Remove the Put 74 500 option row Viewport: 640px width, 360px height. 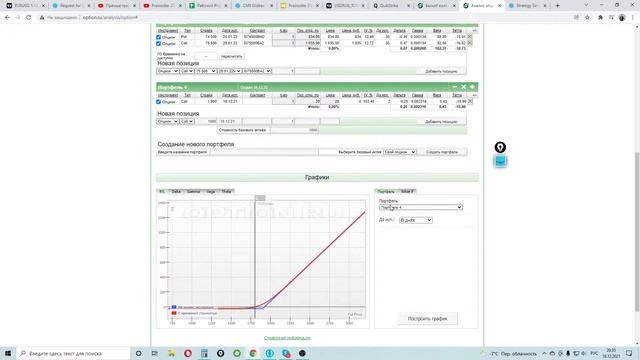click(470, 37)
